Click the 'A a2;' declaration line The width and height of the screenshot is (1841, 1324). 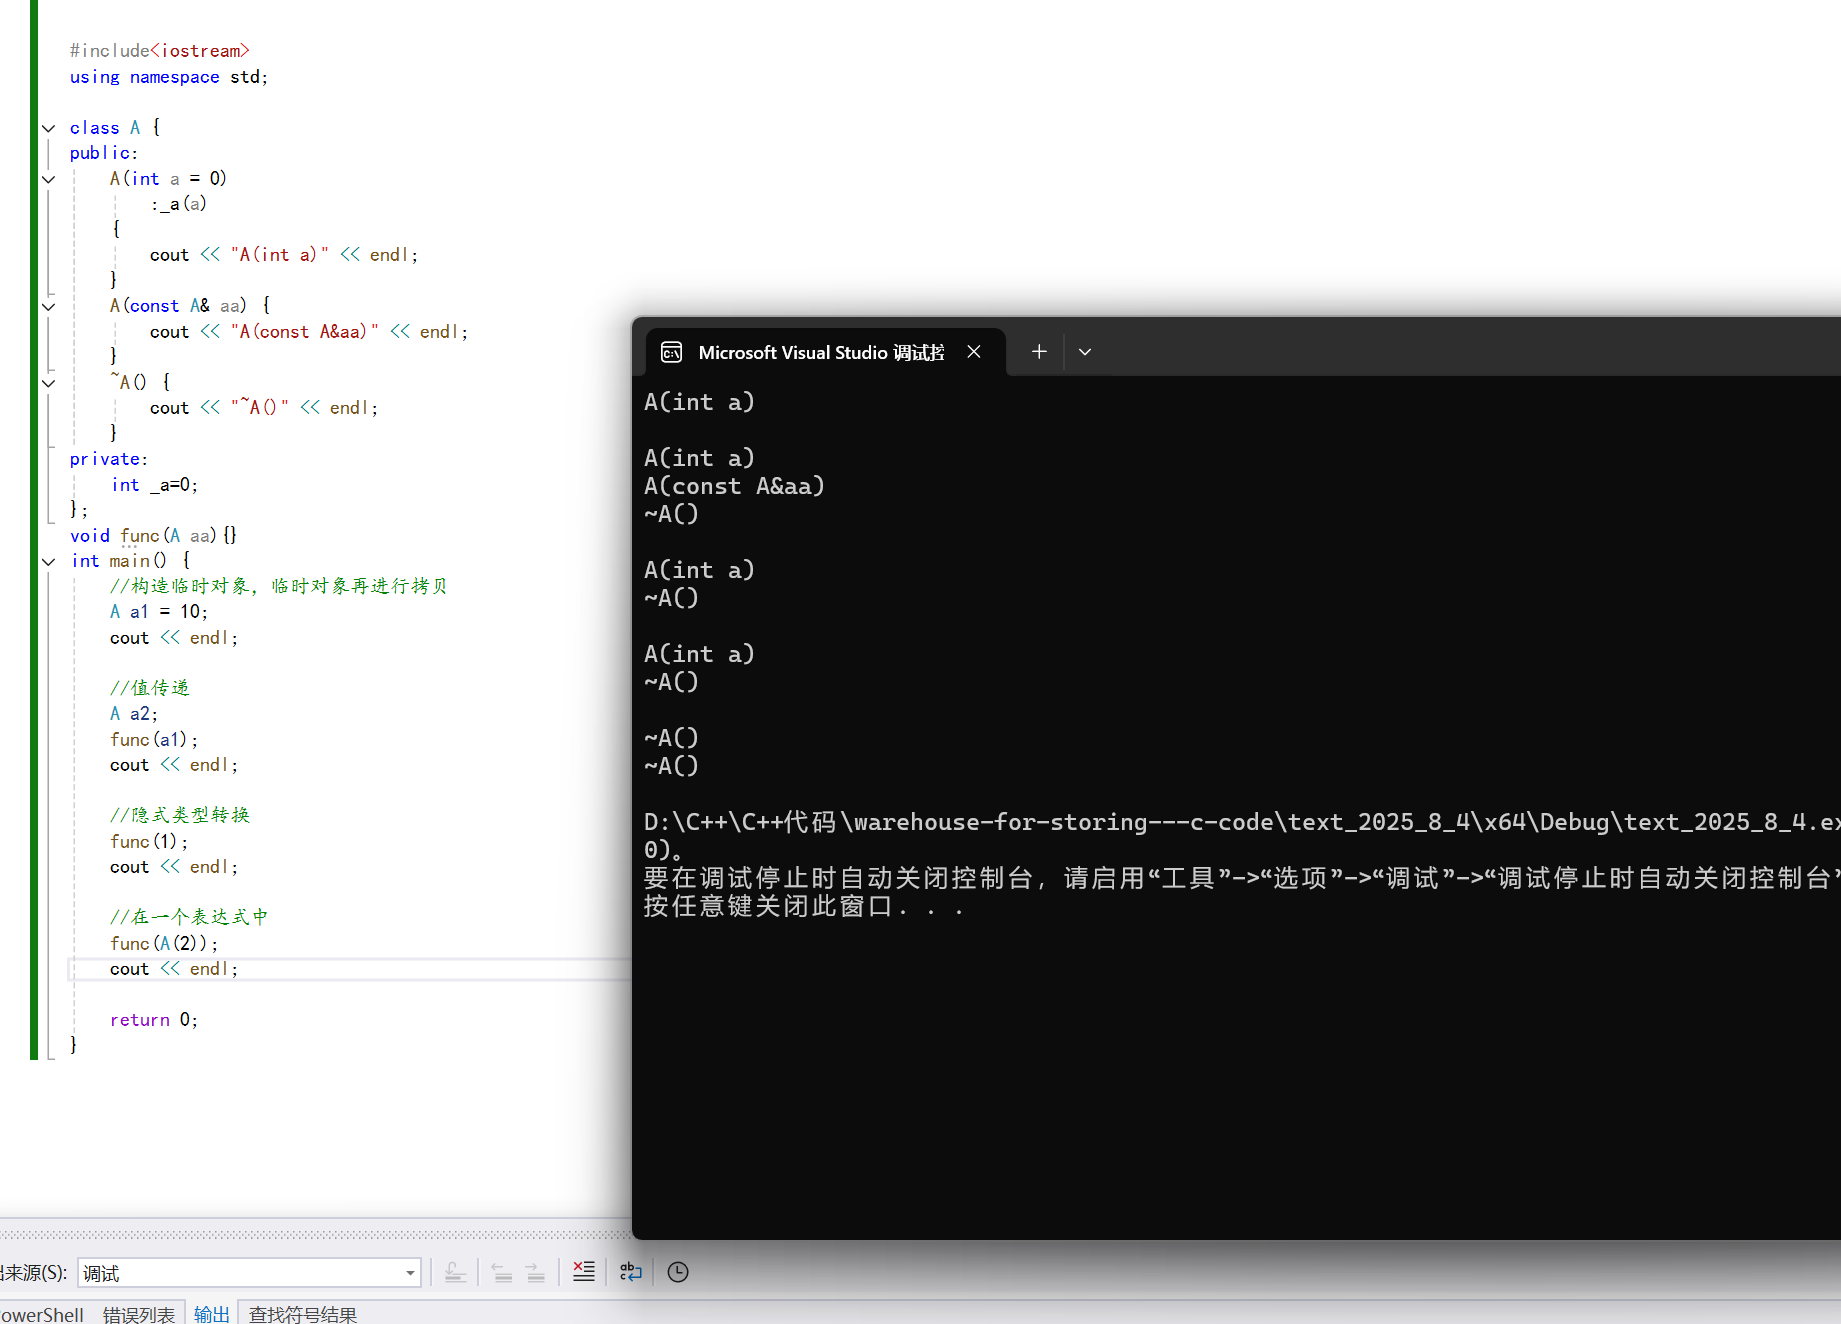(134, 714)
